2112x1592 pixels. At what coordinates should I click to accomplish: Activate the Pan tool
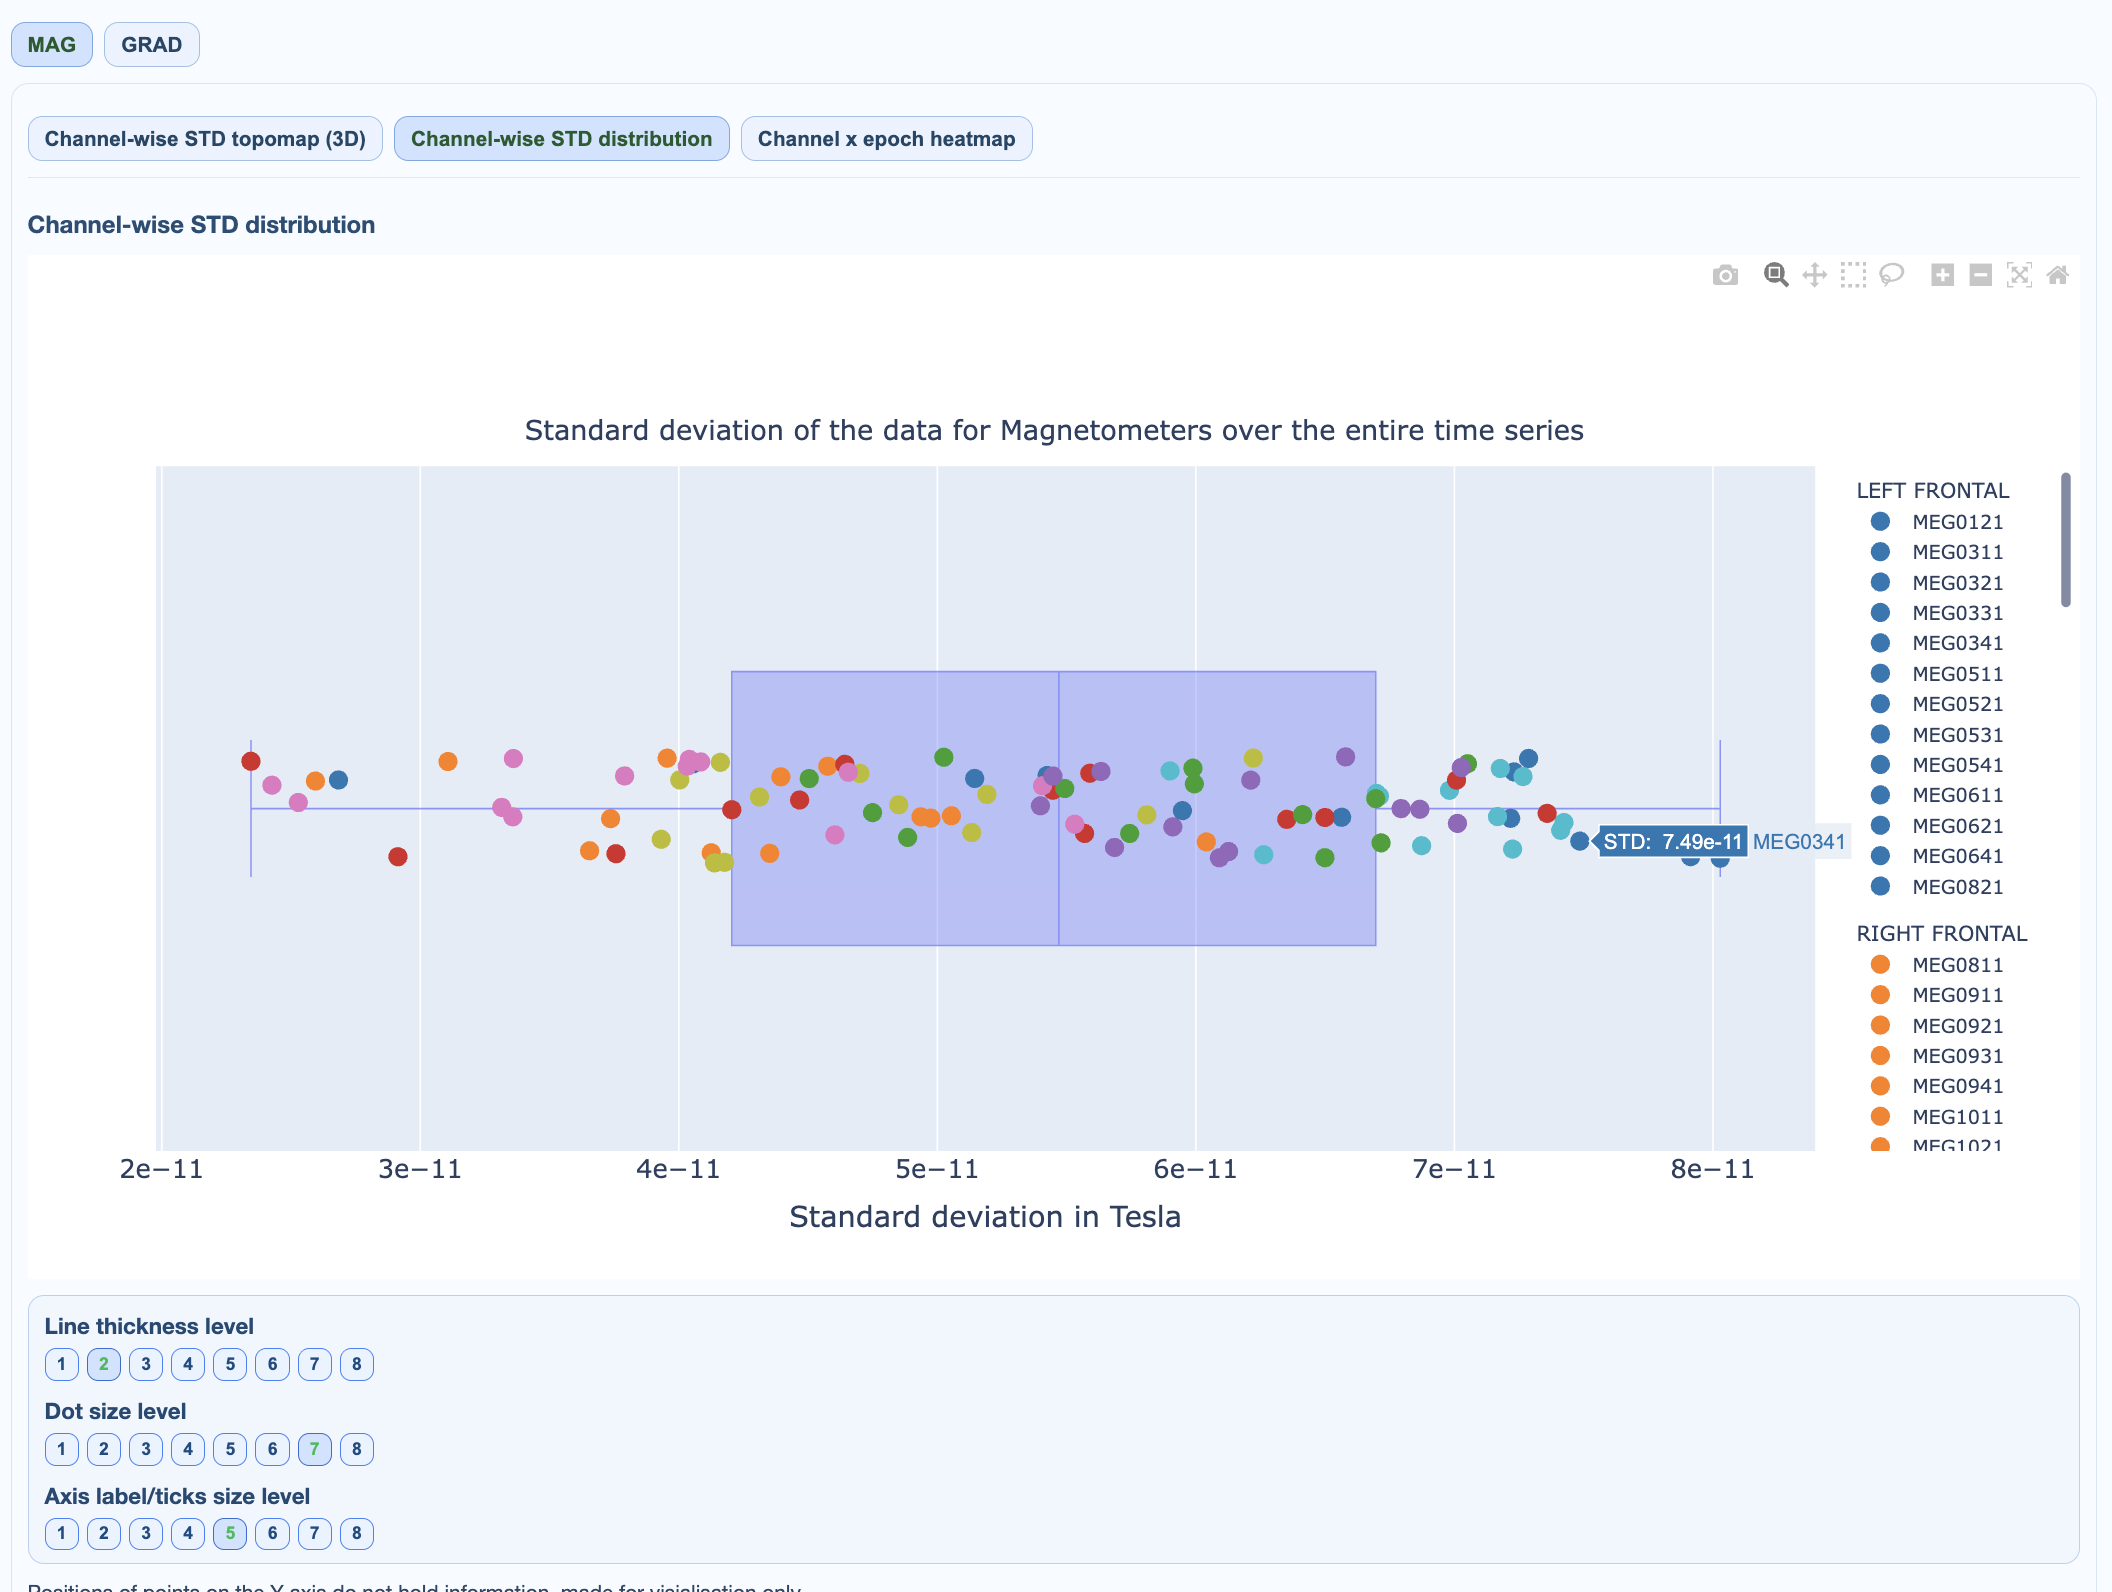click(x=1814, y=275)
